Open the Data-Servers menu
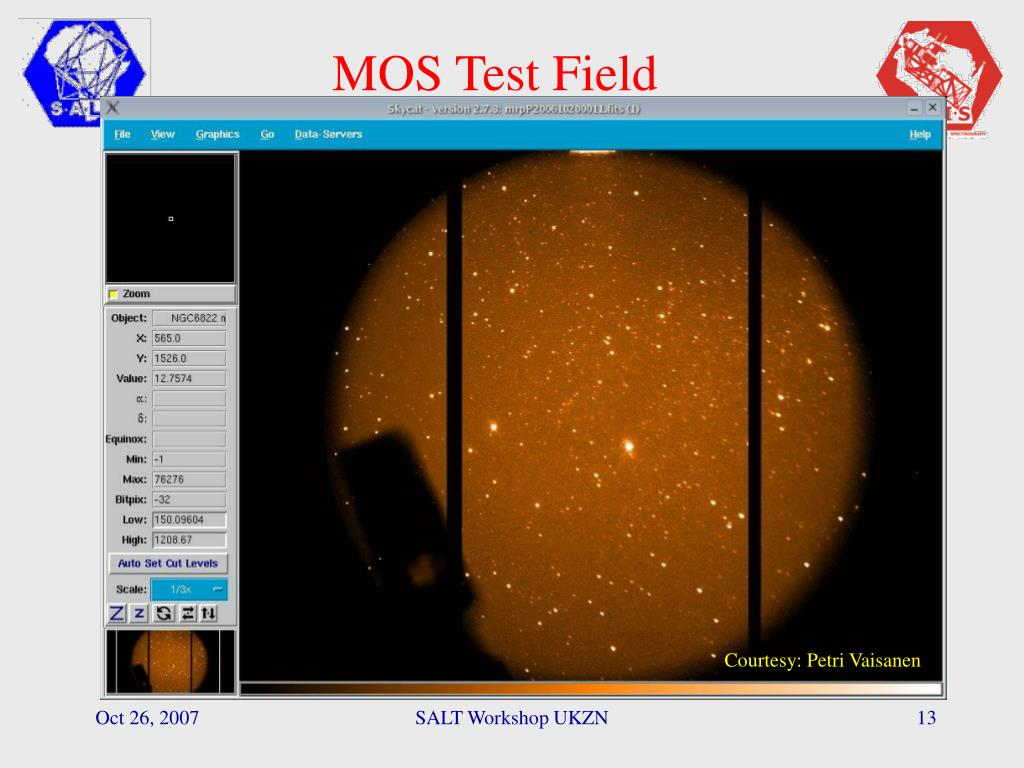This screenshot has width=1024, height=768. [328, 134]
